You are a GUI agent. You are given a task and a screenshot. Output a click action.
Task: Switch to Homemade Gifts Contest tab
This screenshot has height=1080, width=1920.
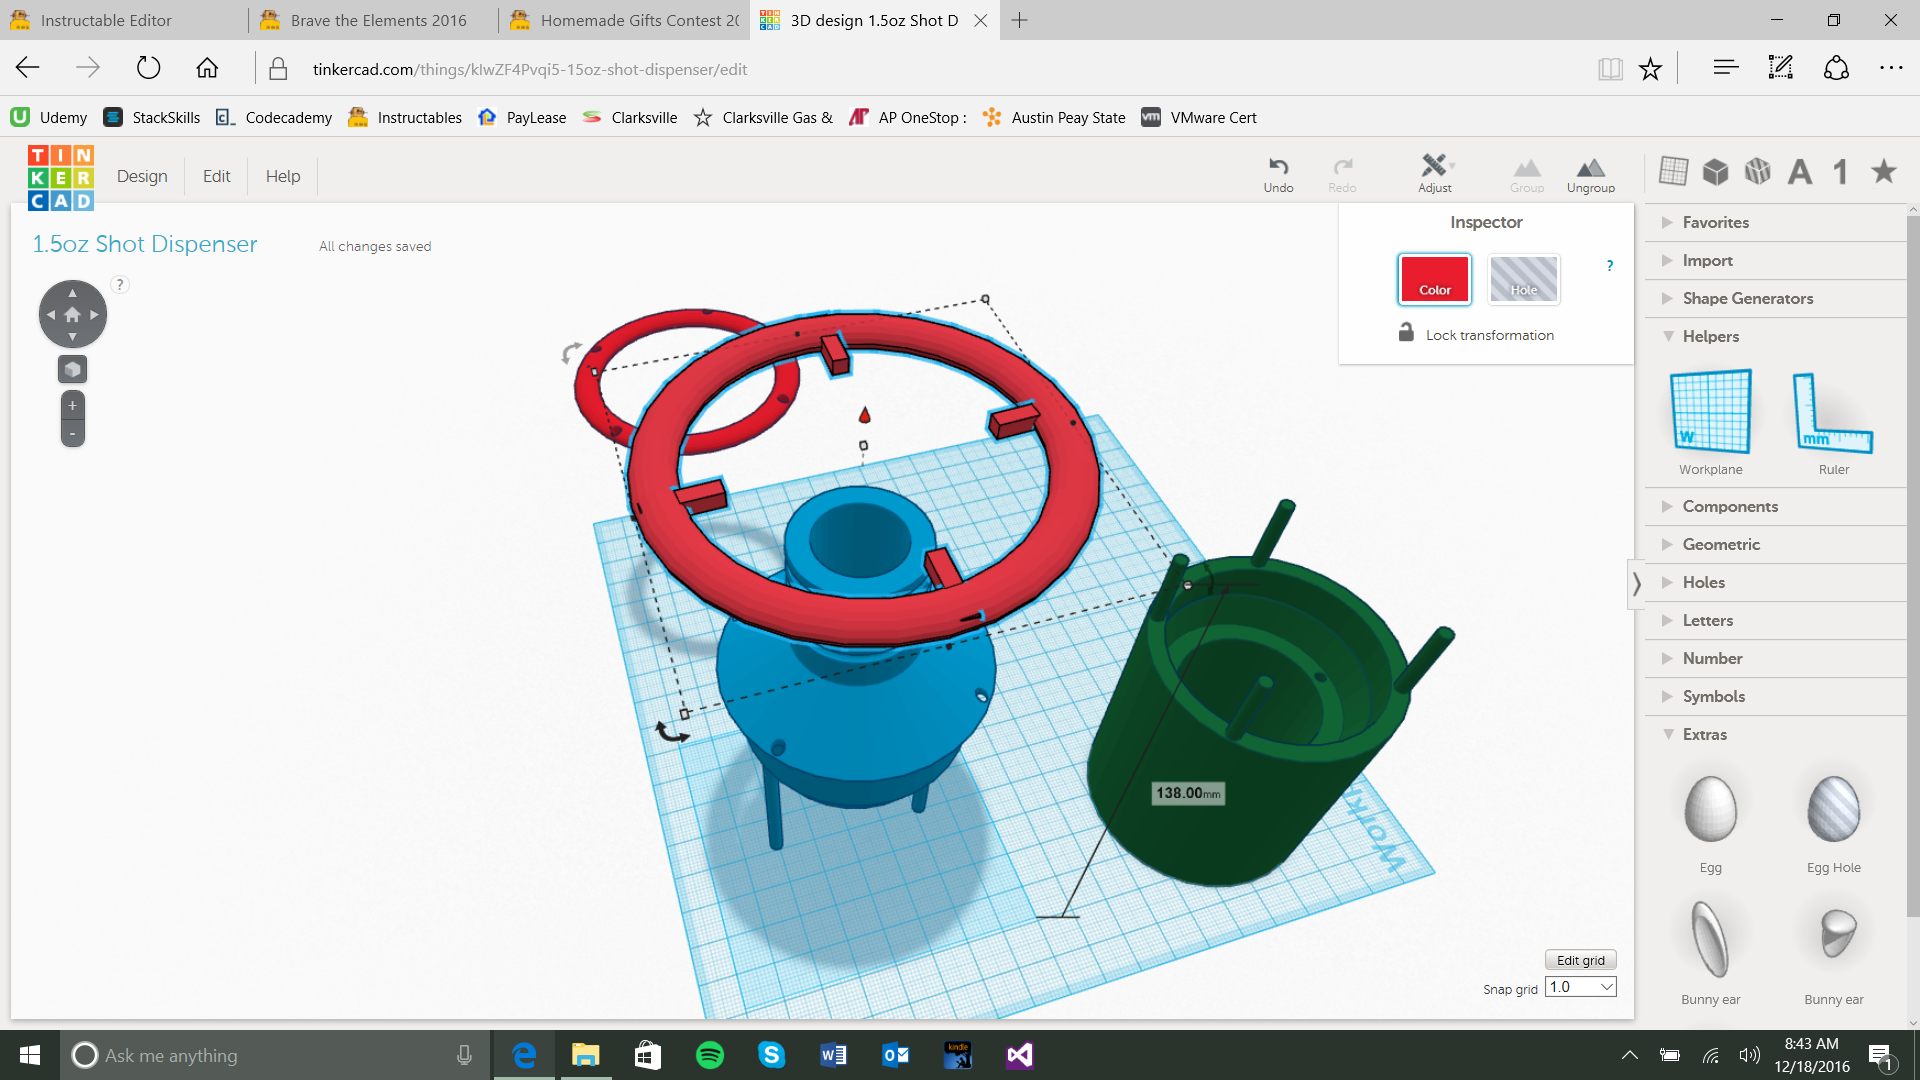click(624, 20)
